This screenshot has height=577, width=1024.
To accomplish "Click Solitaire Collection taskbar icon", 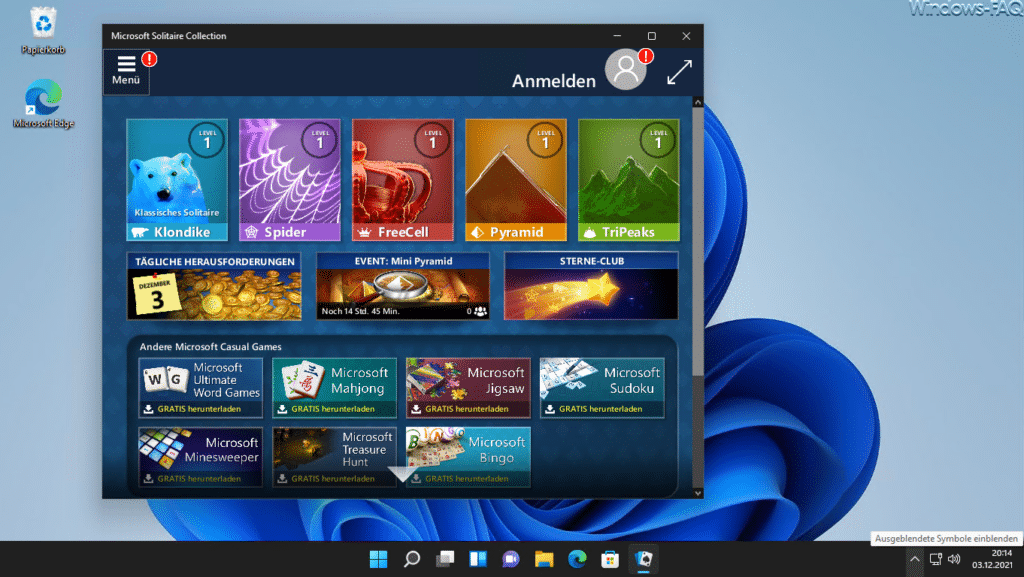I will (643, 559).
